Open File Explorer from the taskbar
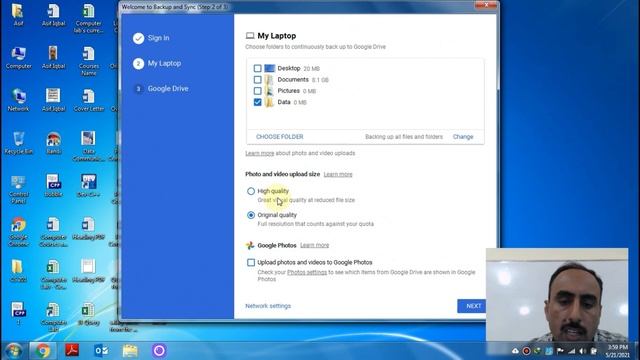 pyautogui.click(x=130, y=351)
